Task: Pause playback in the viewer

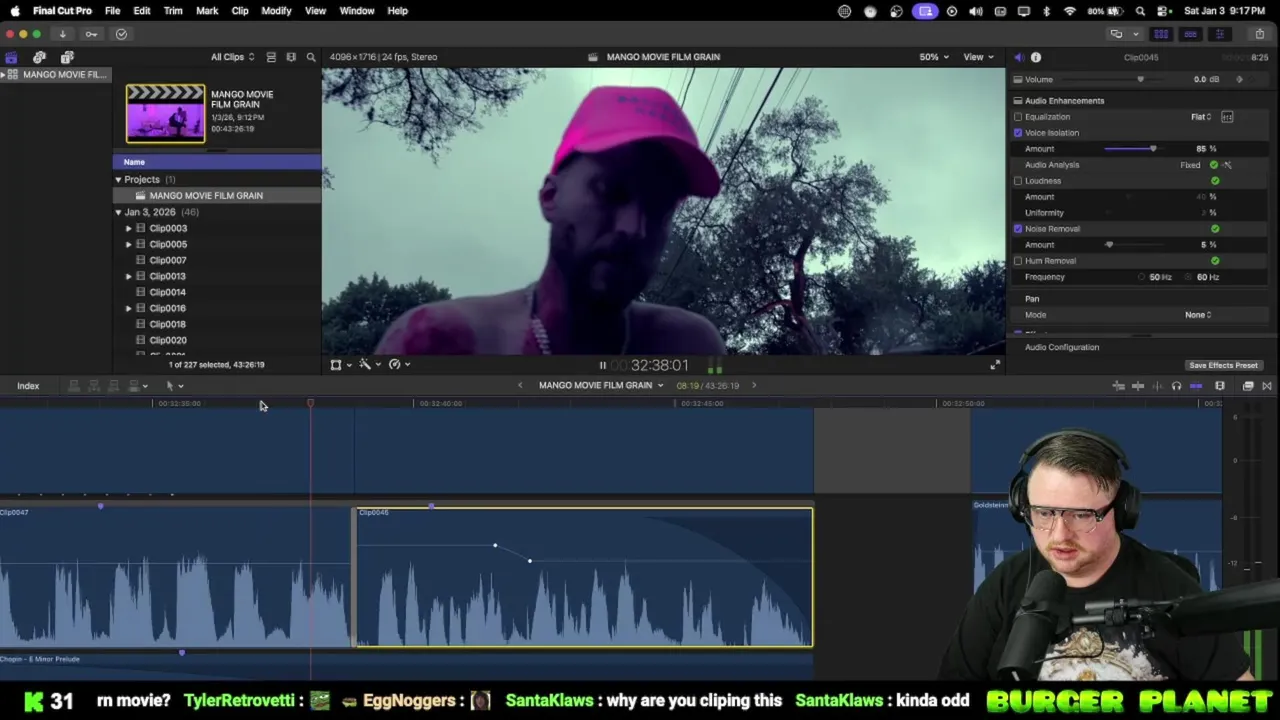Action: (x=602, y=365)
